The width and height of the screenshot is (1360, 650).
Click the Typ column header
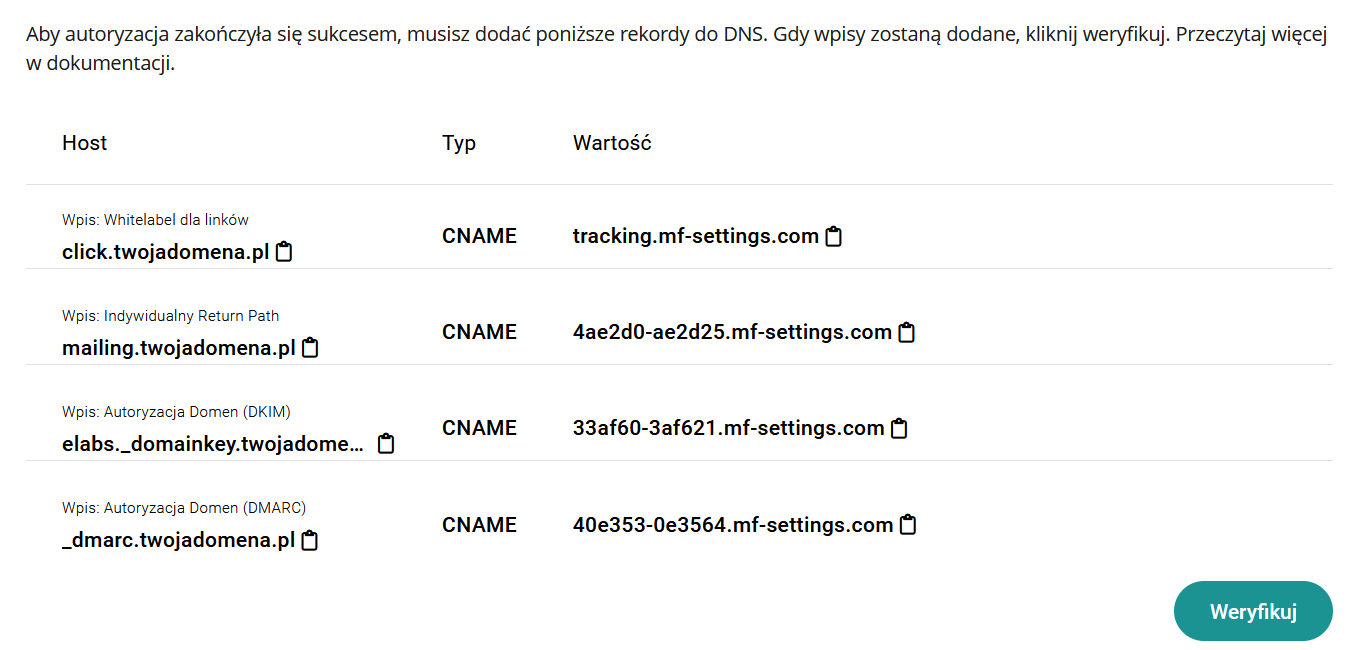(x=459, y=143)
